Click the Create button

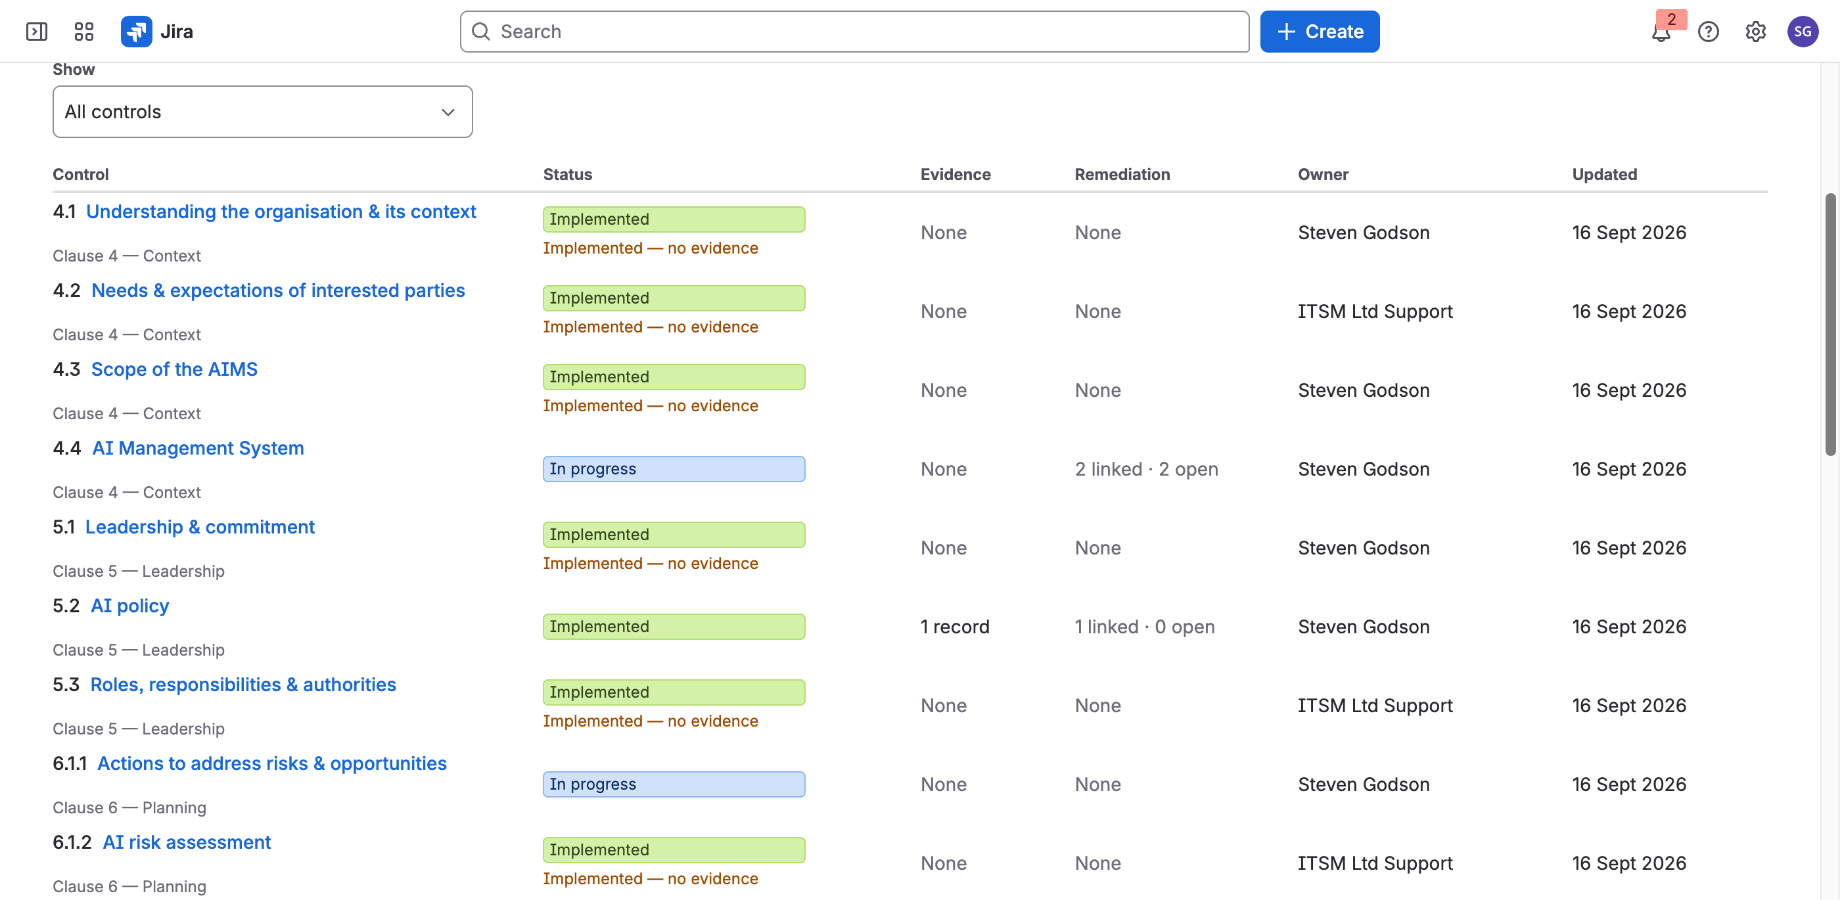[x=1320, y=32]
